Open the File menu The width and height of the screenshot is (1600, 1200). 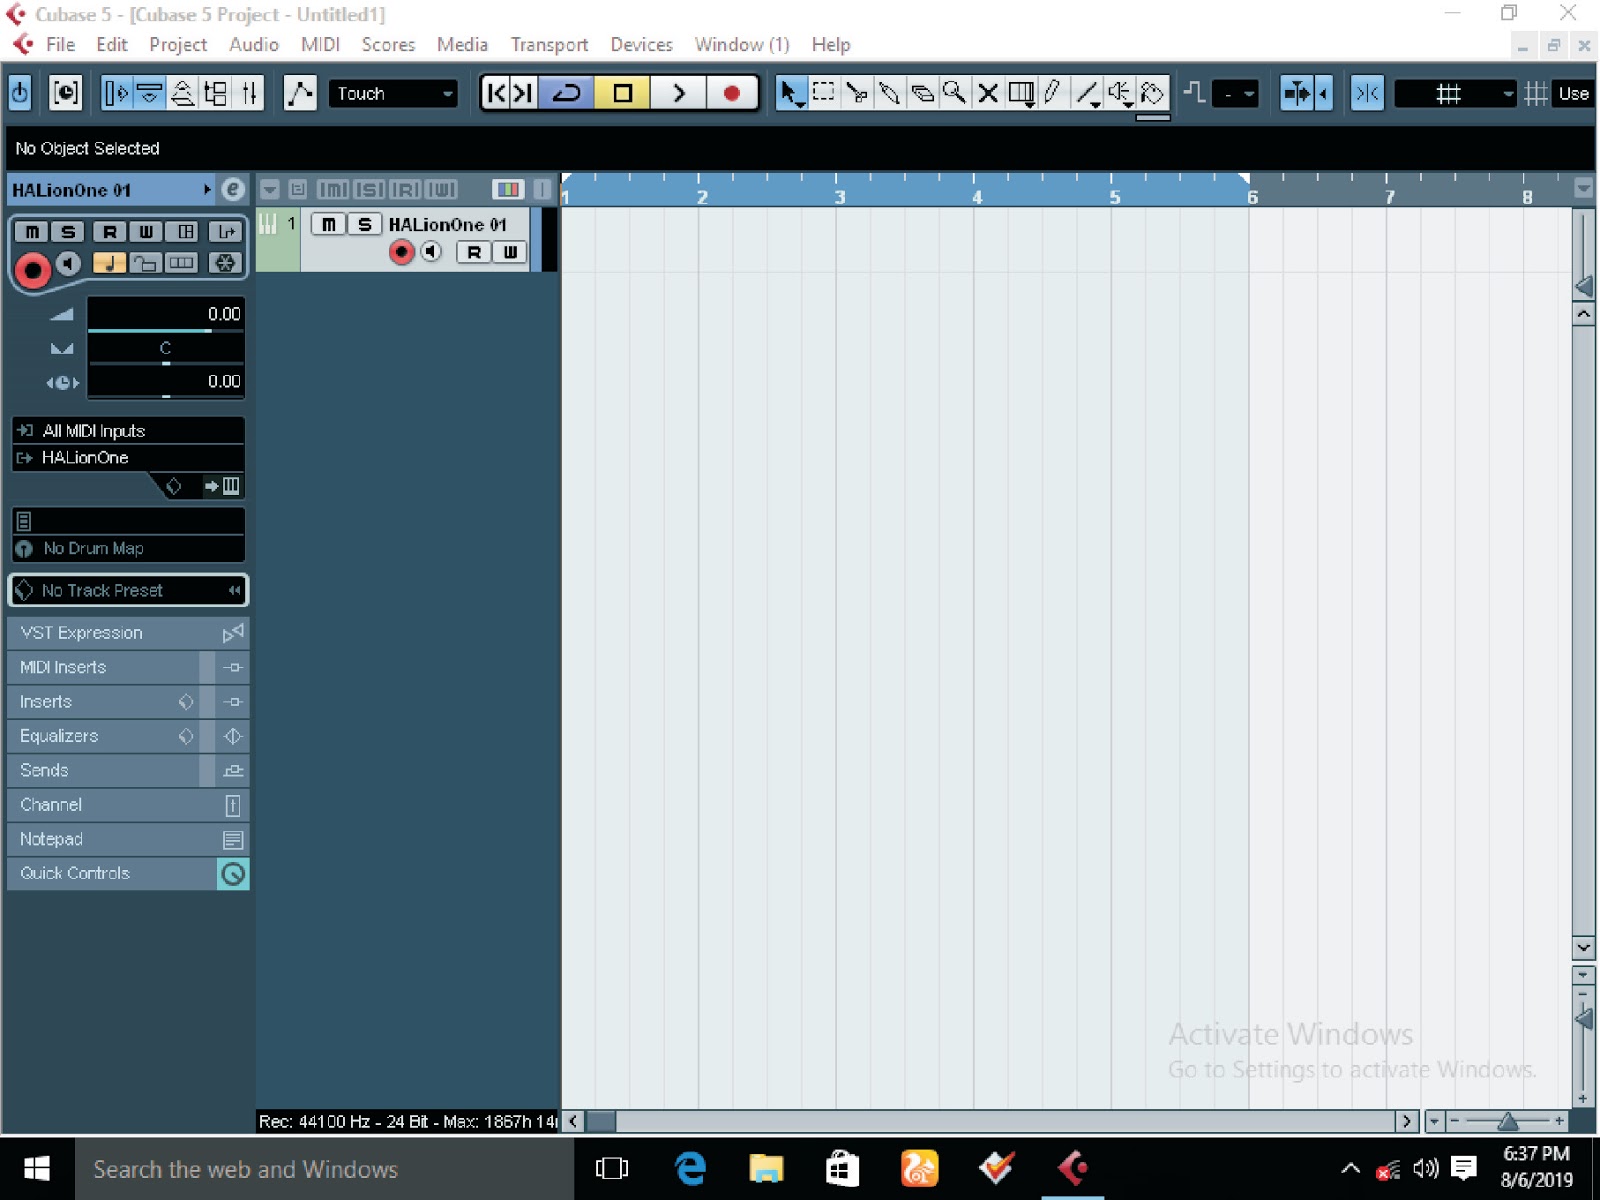pyautogui.click(x=60, y=45)
